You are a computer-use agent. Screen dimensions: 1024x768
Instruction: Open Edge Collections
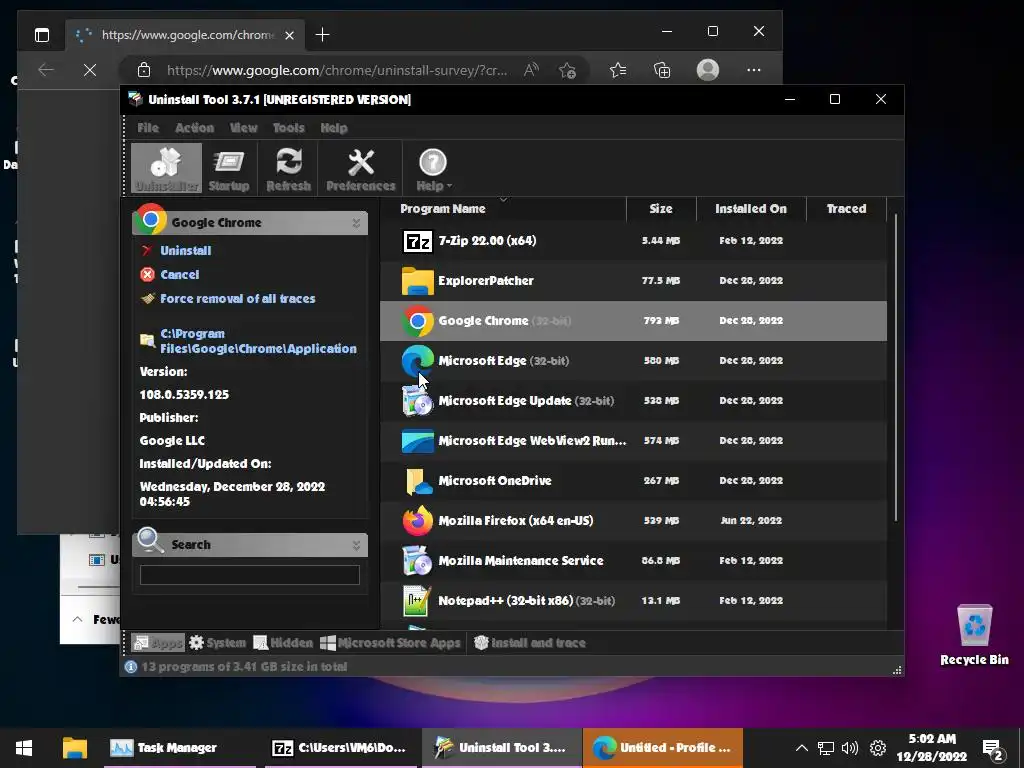(x=662, y=70)
